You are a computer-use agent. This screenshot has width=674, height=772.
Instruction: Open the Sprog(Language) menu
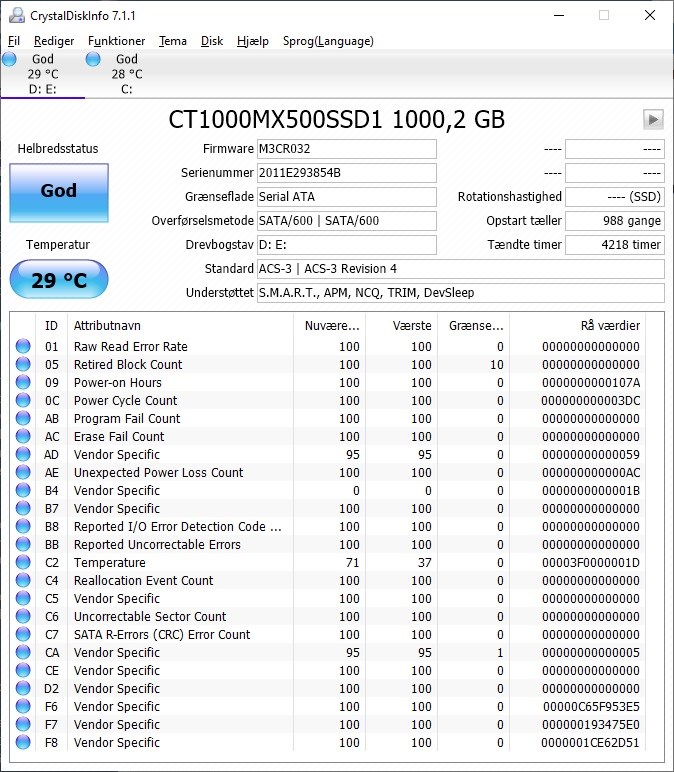click(328, 41)
